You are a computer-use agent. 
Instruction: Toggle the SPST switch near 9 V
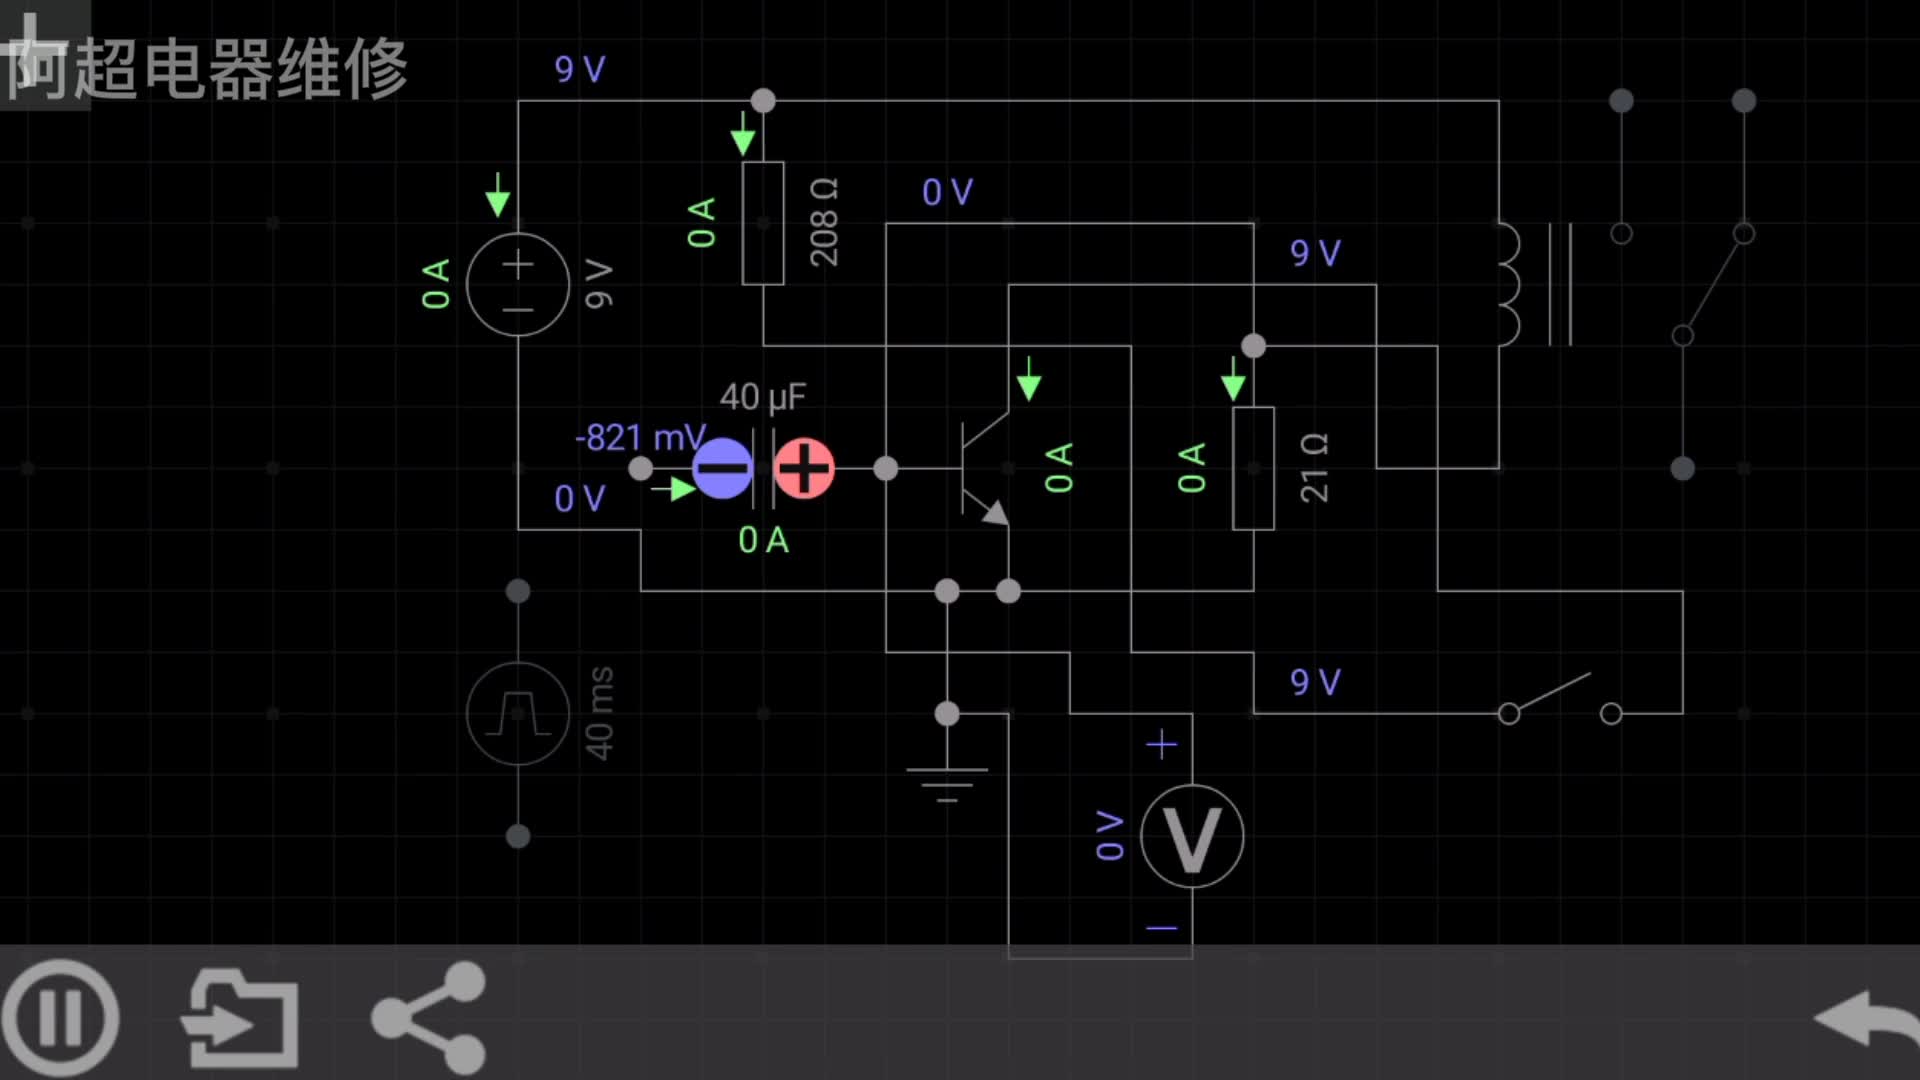click(x=1560, y=698)
